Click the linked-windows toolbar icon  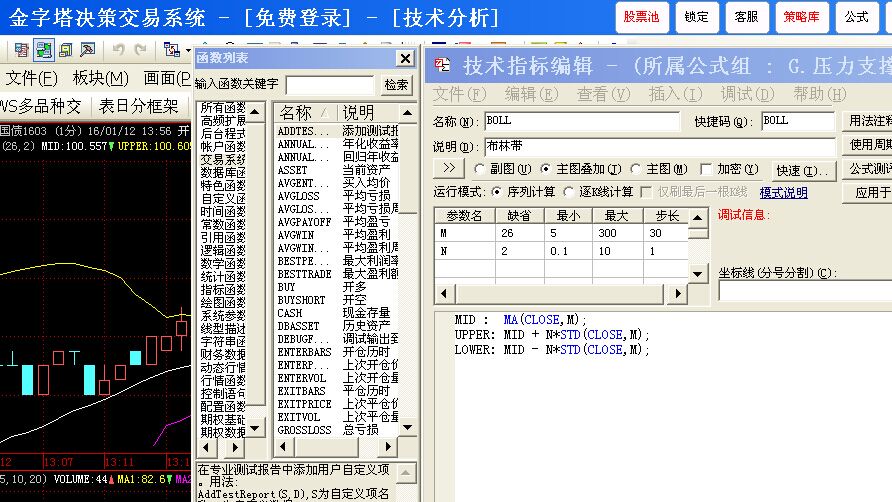[171, 50]
